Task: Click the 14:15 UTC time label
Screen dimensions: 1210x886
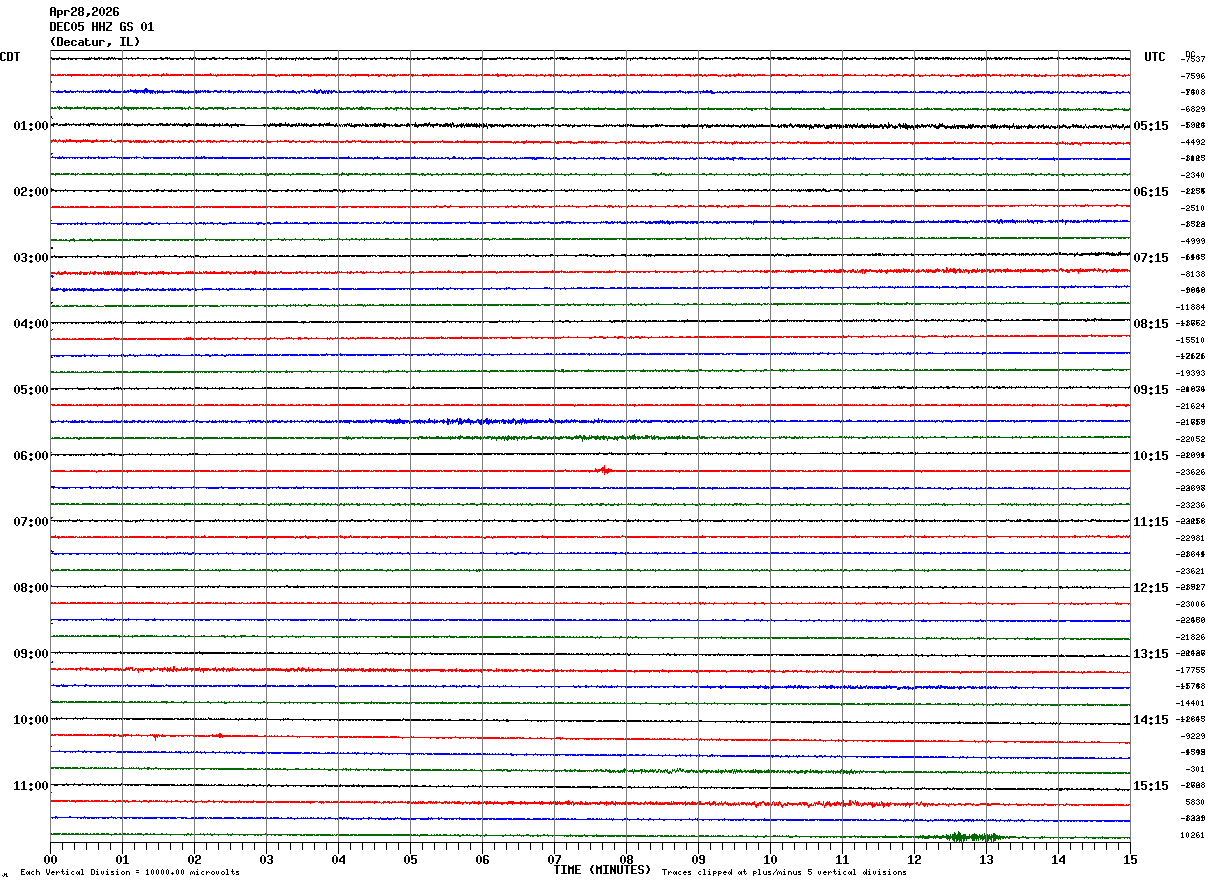Action: [1152, 720]
